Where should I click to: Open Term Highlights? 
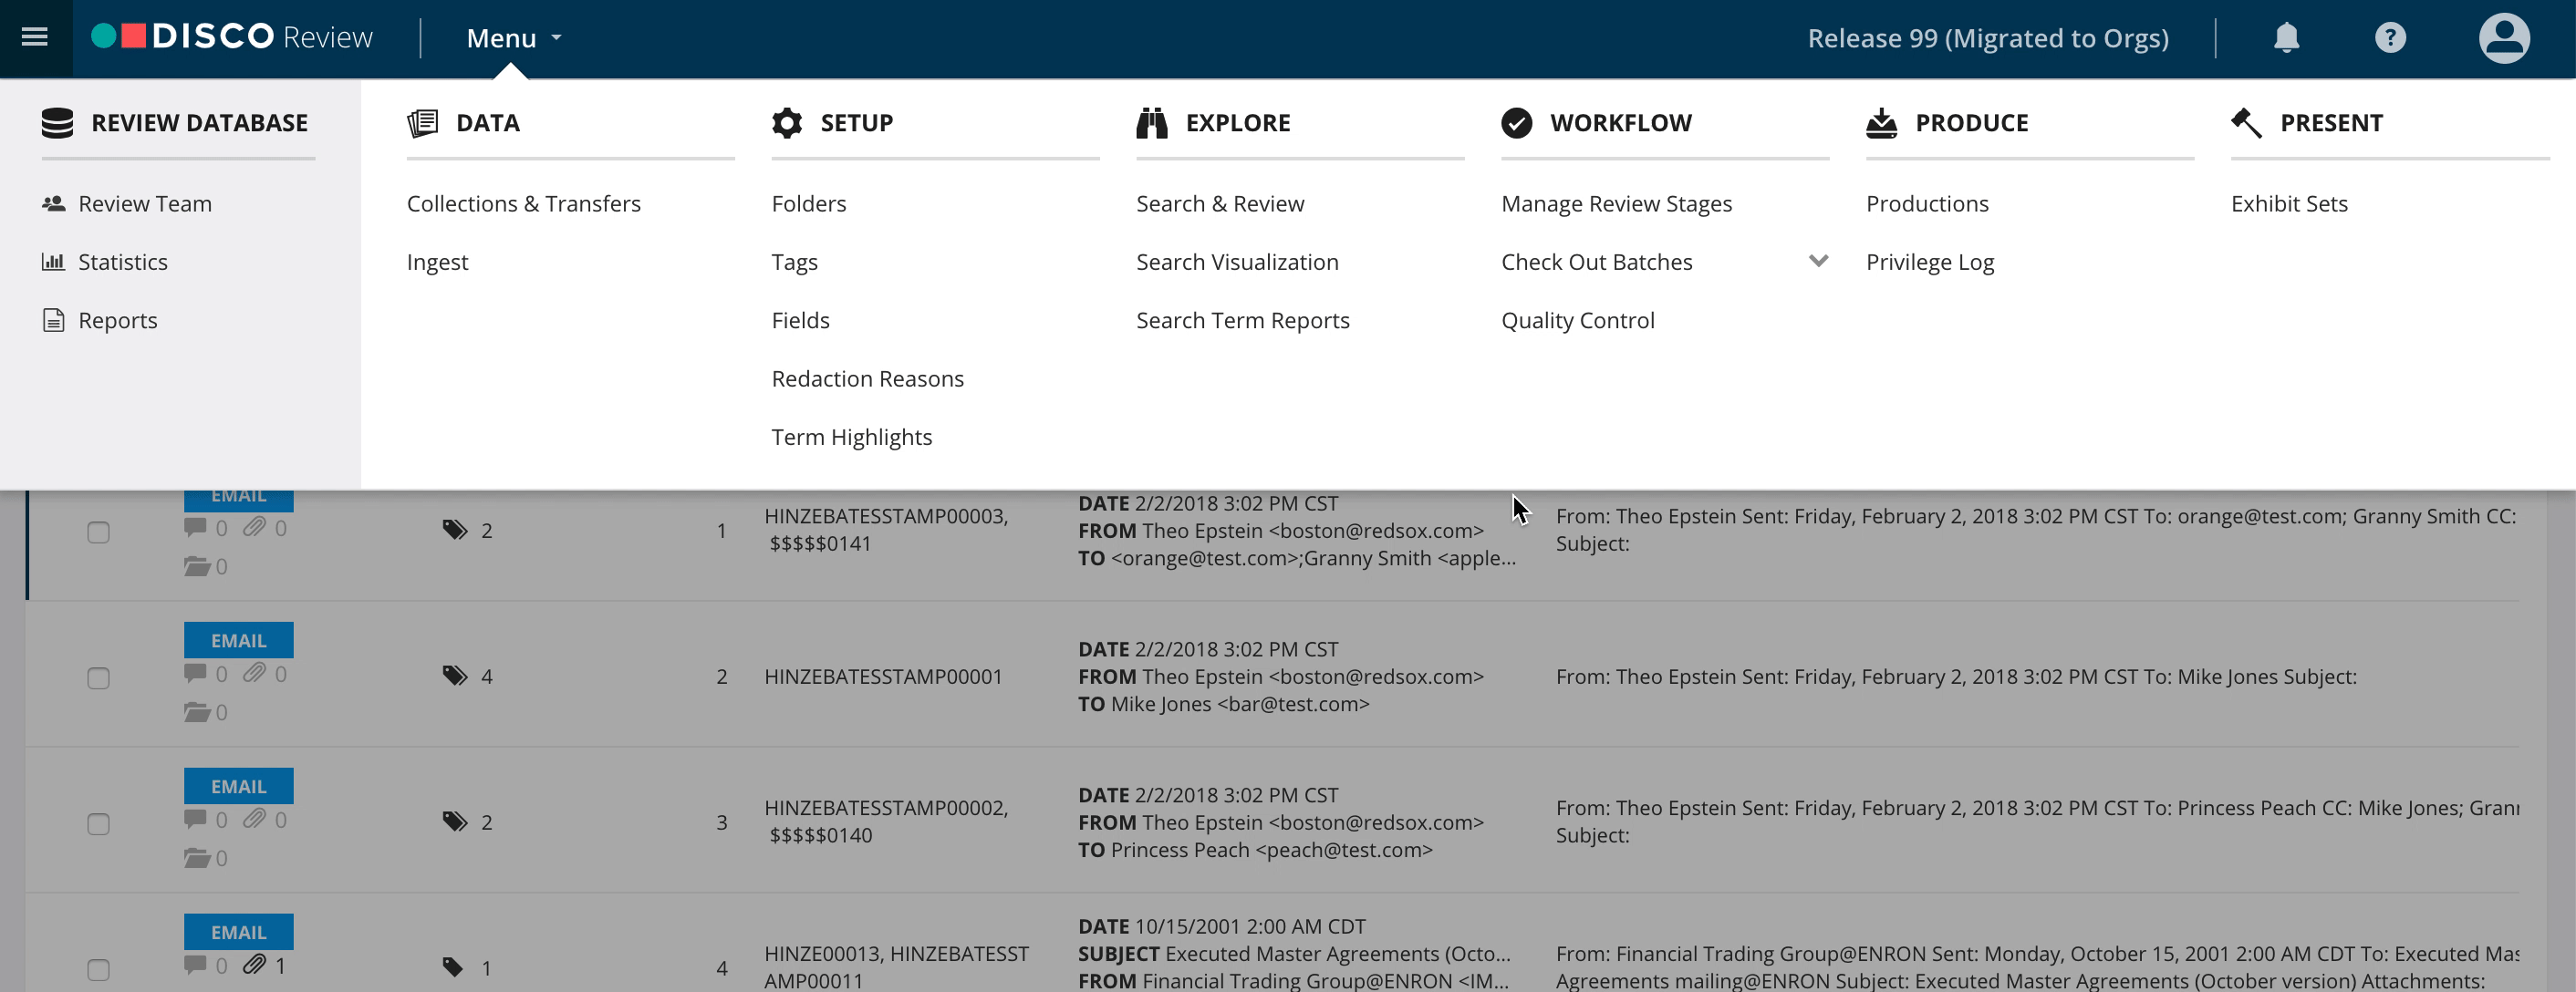[x=852, y=437]
